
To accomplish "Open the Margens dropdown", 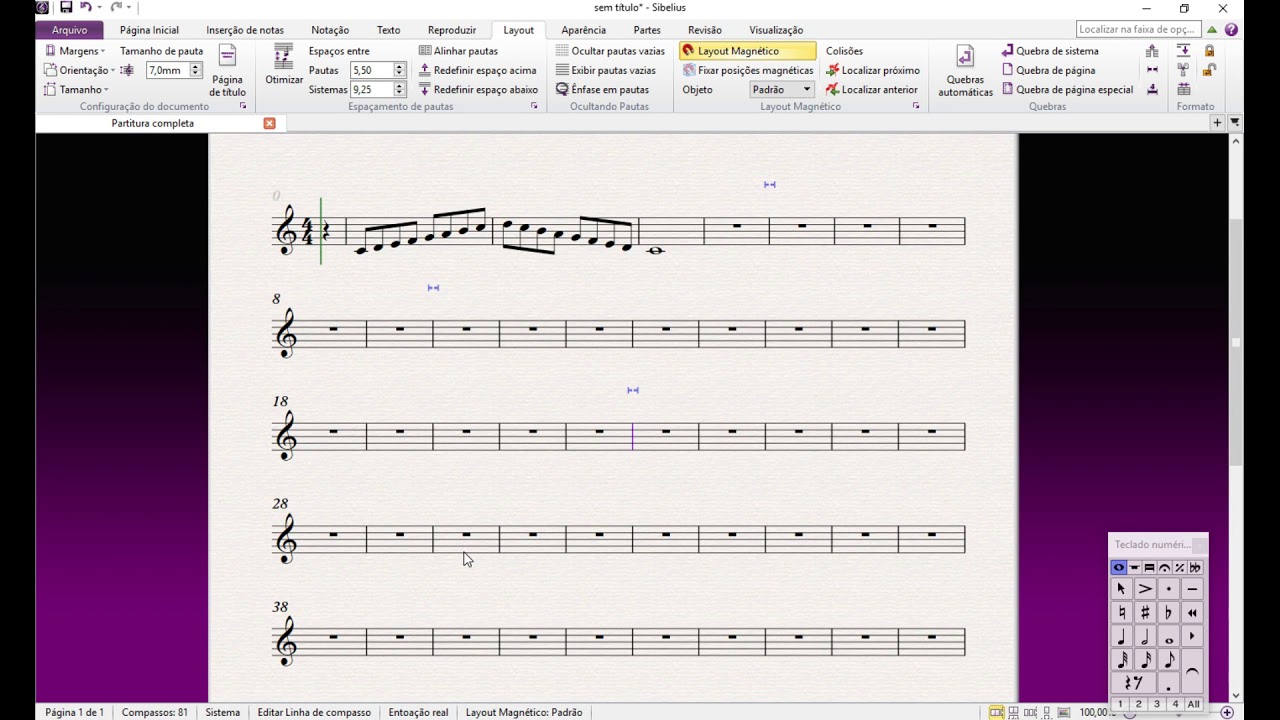I will click(x=75, y=51).
